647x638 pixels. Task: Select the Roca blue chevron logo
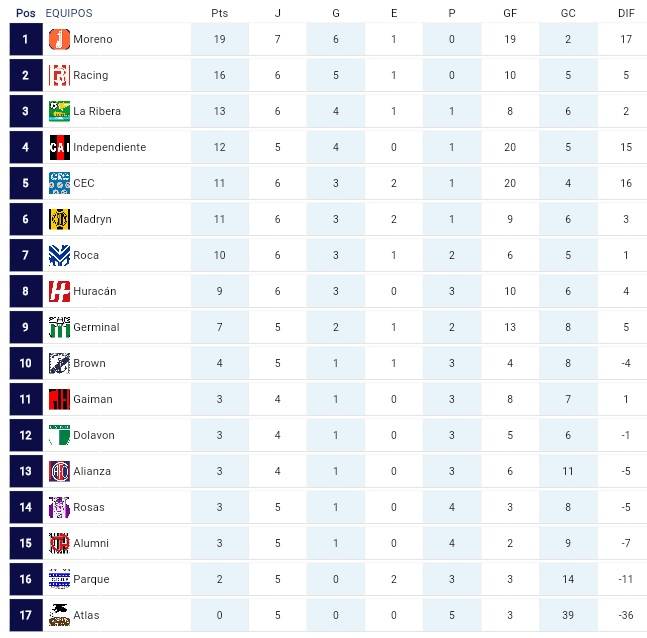pyautogui.click(x=59, y=255)
